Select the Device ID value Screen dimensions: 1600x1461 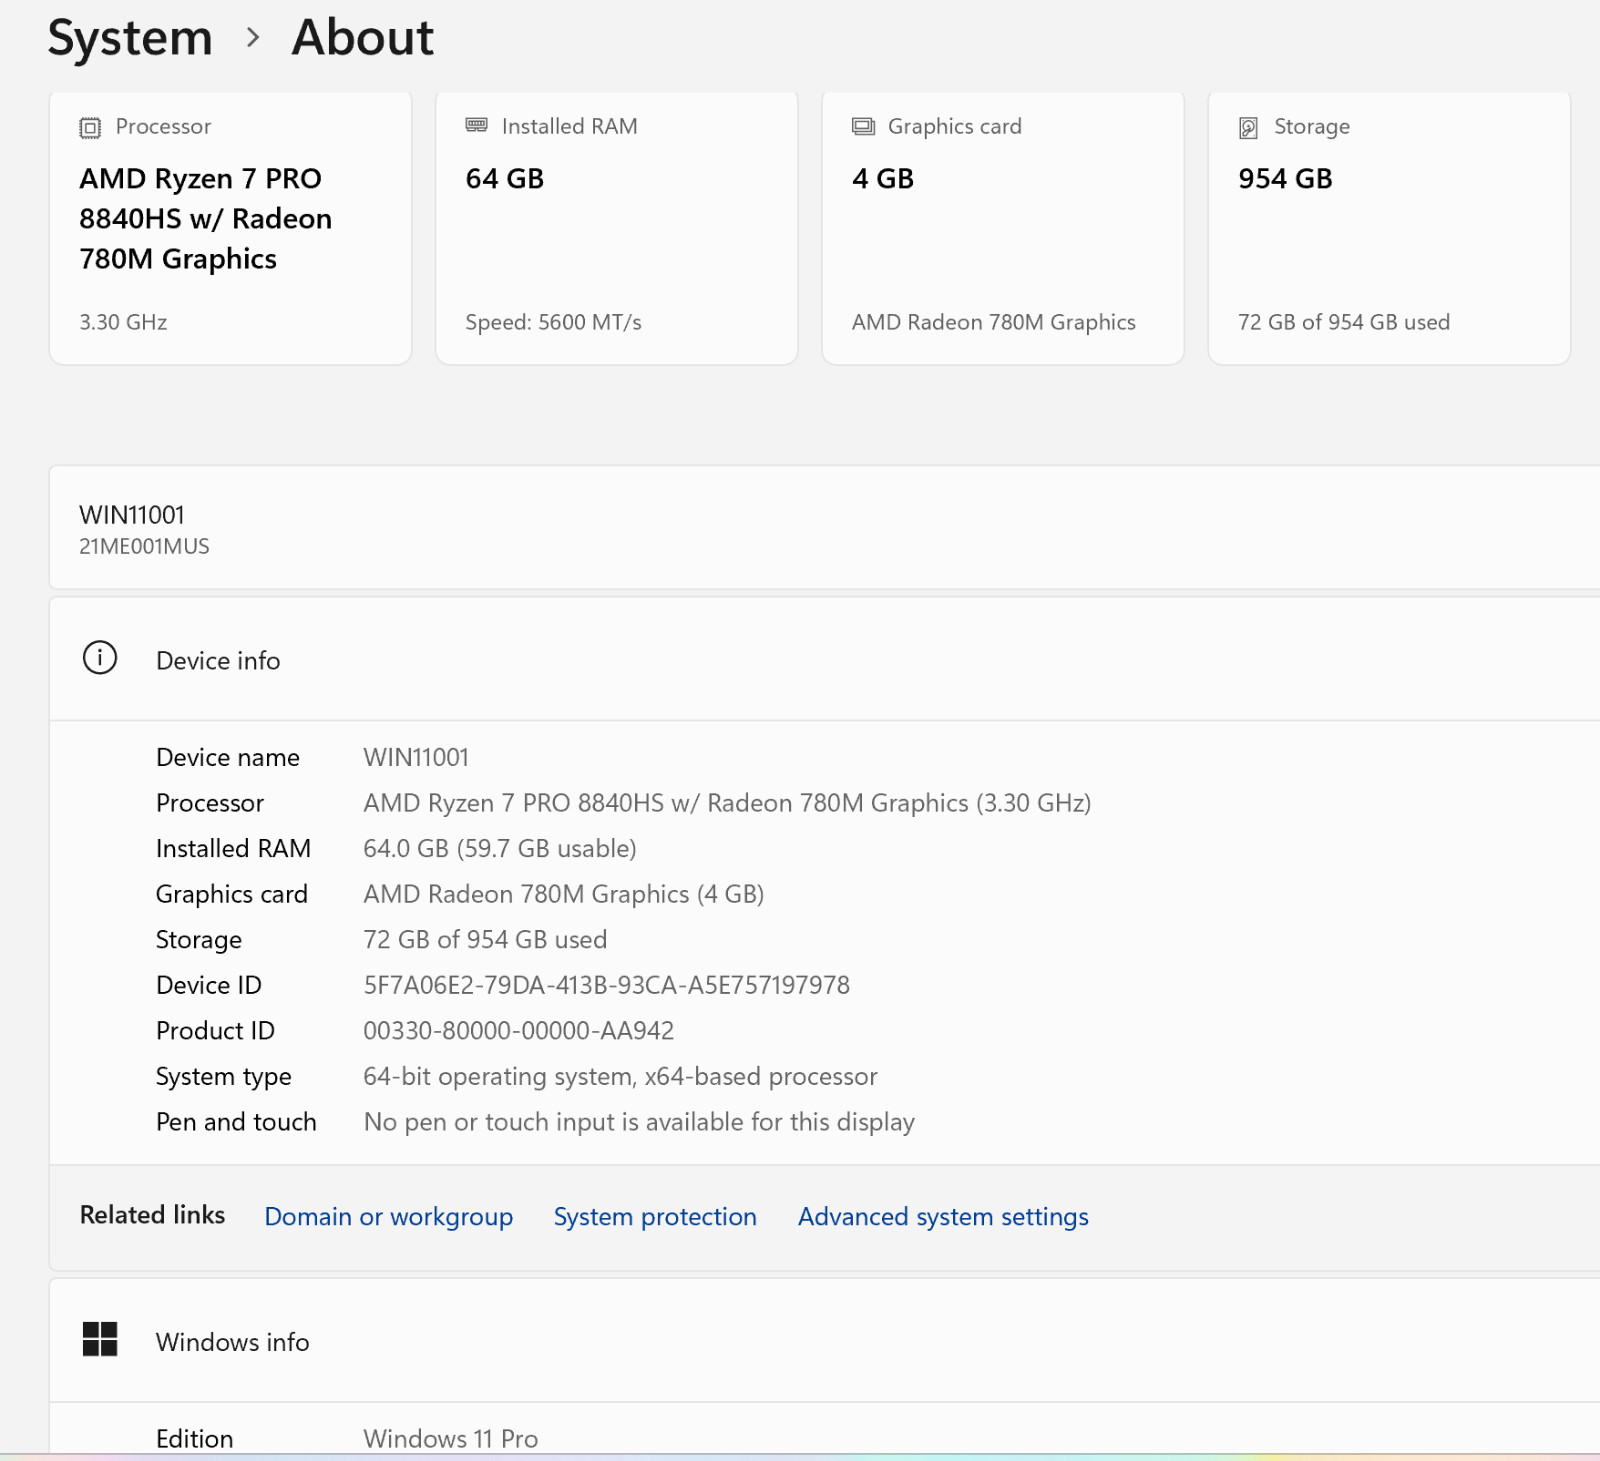pyautogui.click(x=606, y=985)
